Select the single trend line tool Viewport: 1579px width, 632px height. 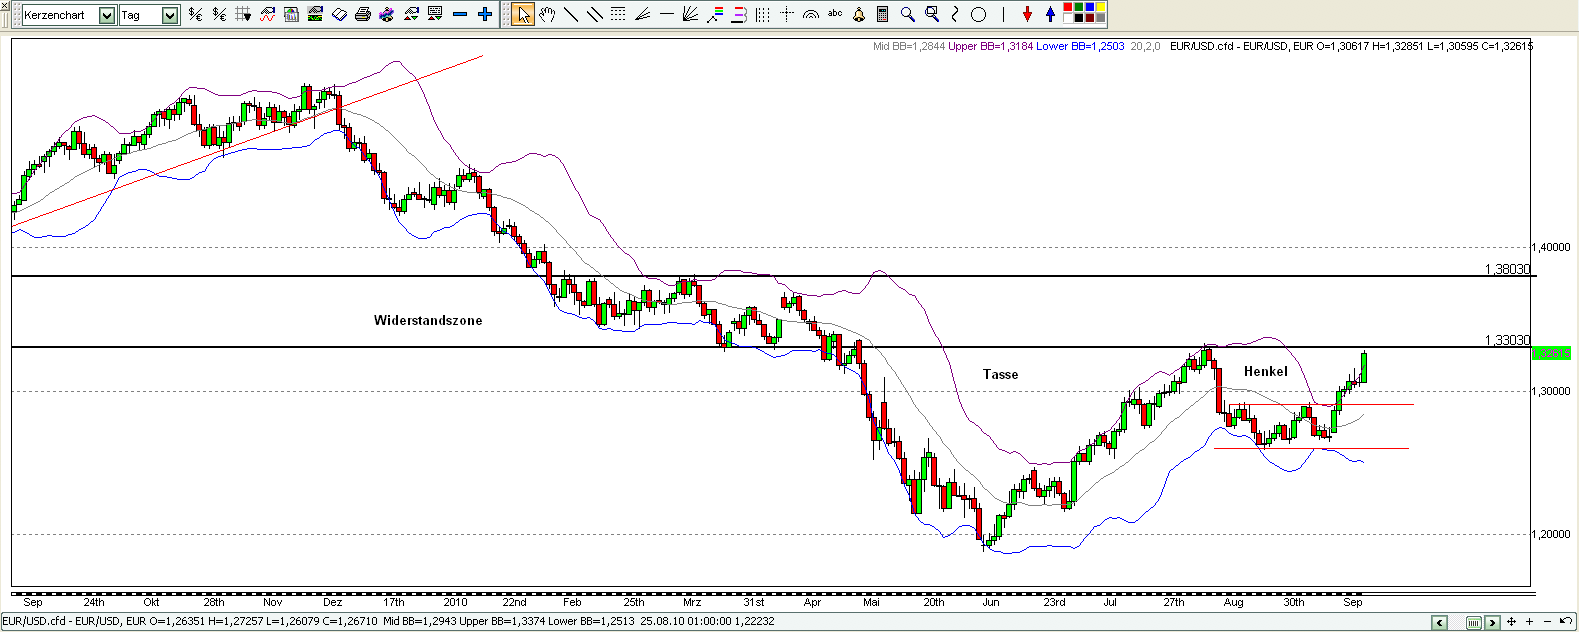click(571, 14)
